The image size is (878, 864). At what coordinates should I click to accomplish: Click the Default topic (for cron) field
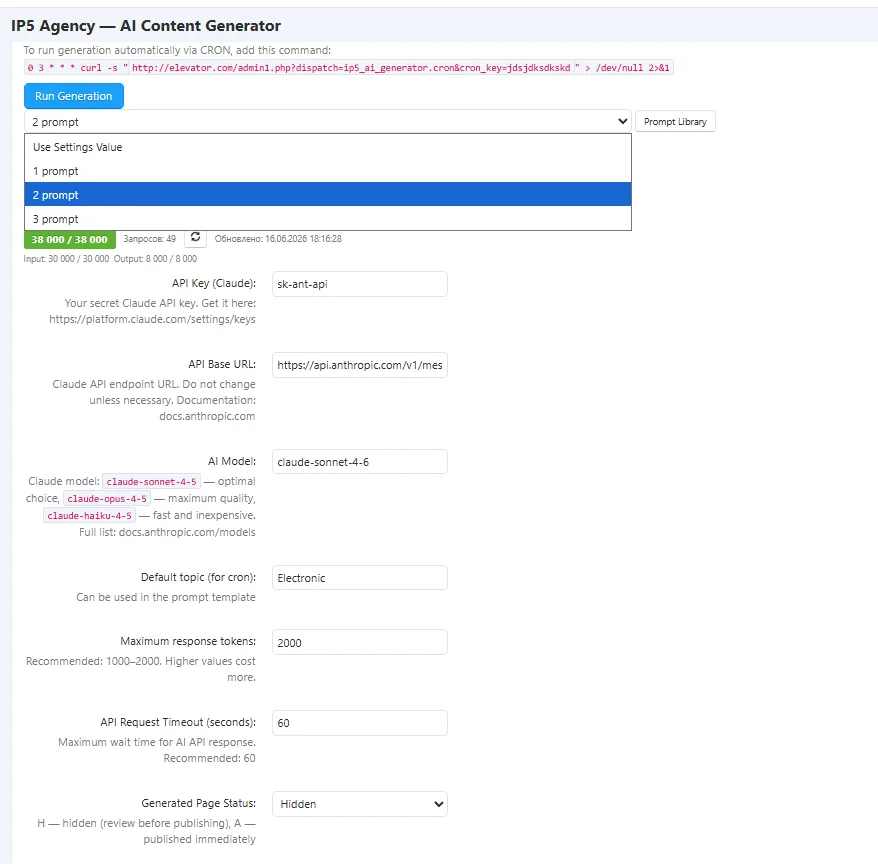(359, 578)
